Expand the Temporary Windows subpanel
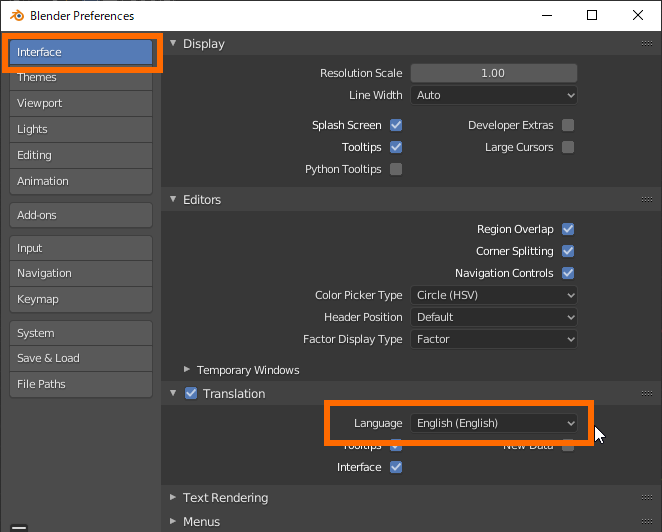 (187, 369)
